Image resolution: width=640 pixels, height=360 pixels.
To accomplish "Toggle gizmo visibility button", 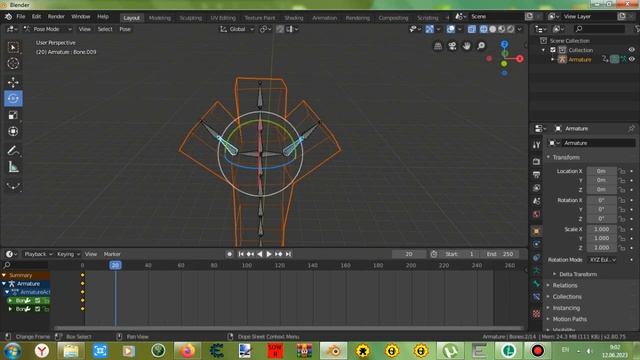I will pos(430,29).
